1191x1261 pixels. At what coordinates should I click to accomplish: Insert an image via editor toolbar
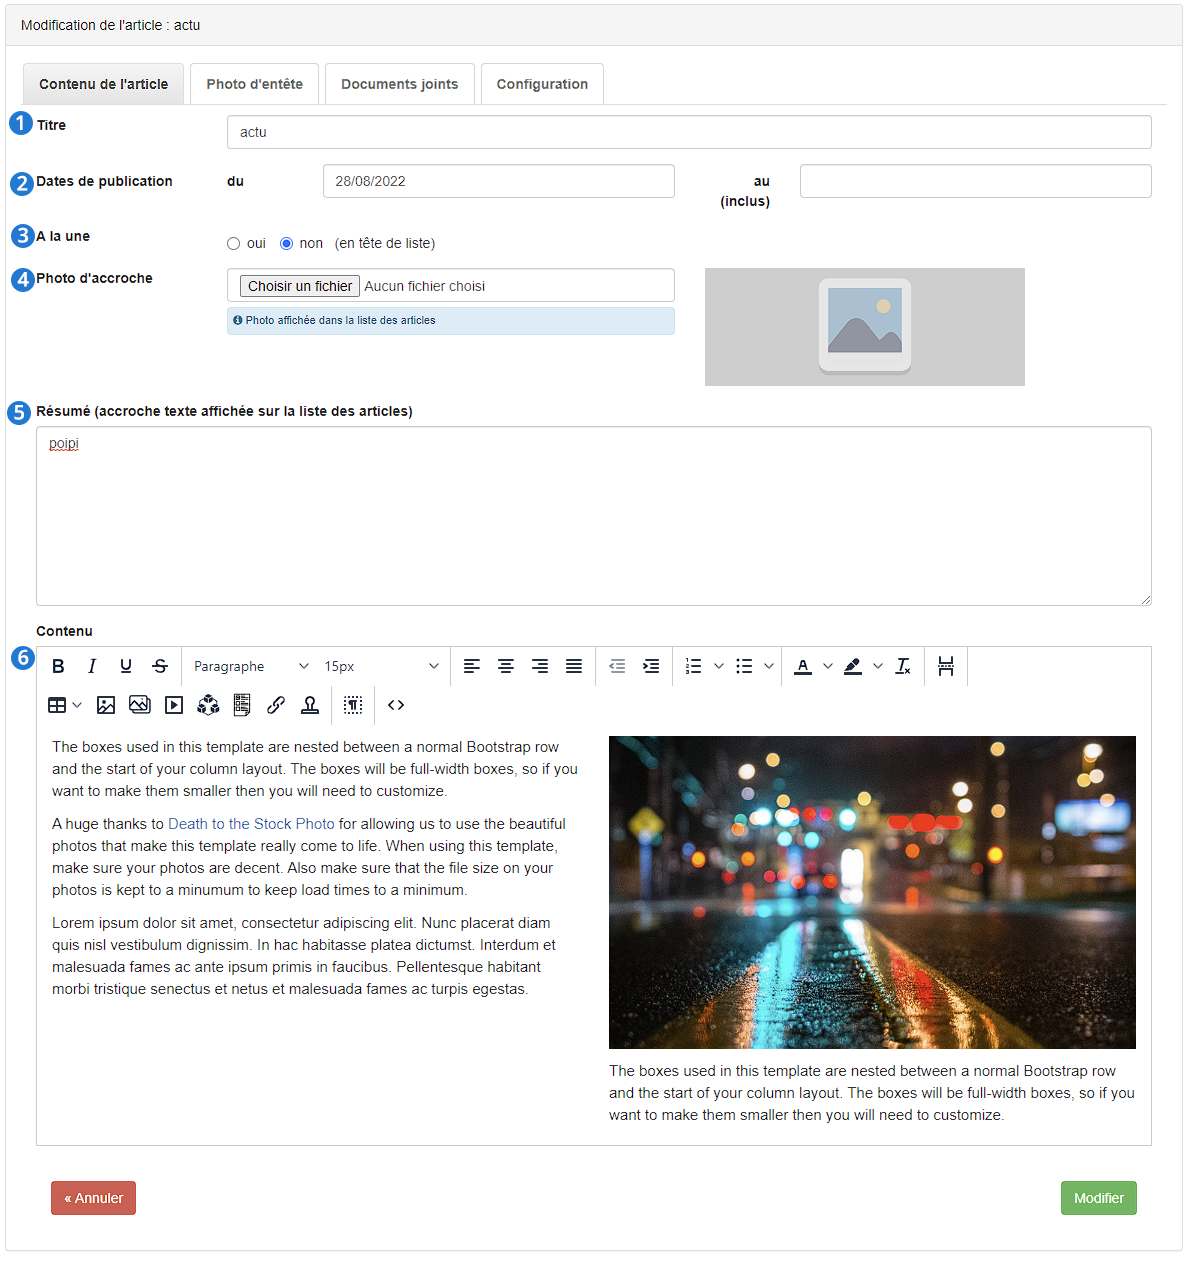pyautogui.click(x=106, y=705)
